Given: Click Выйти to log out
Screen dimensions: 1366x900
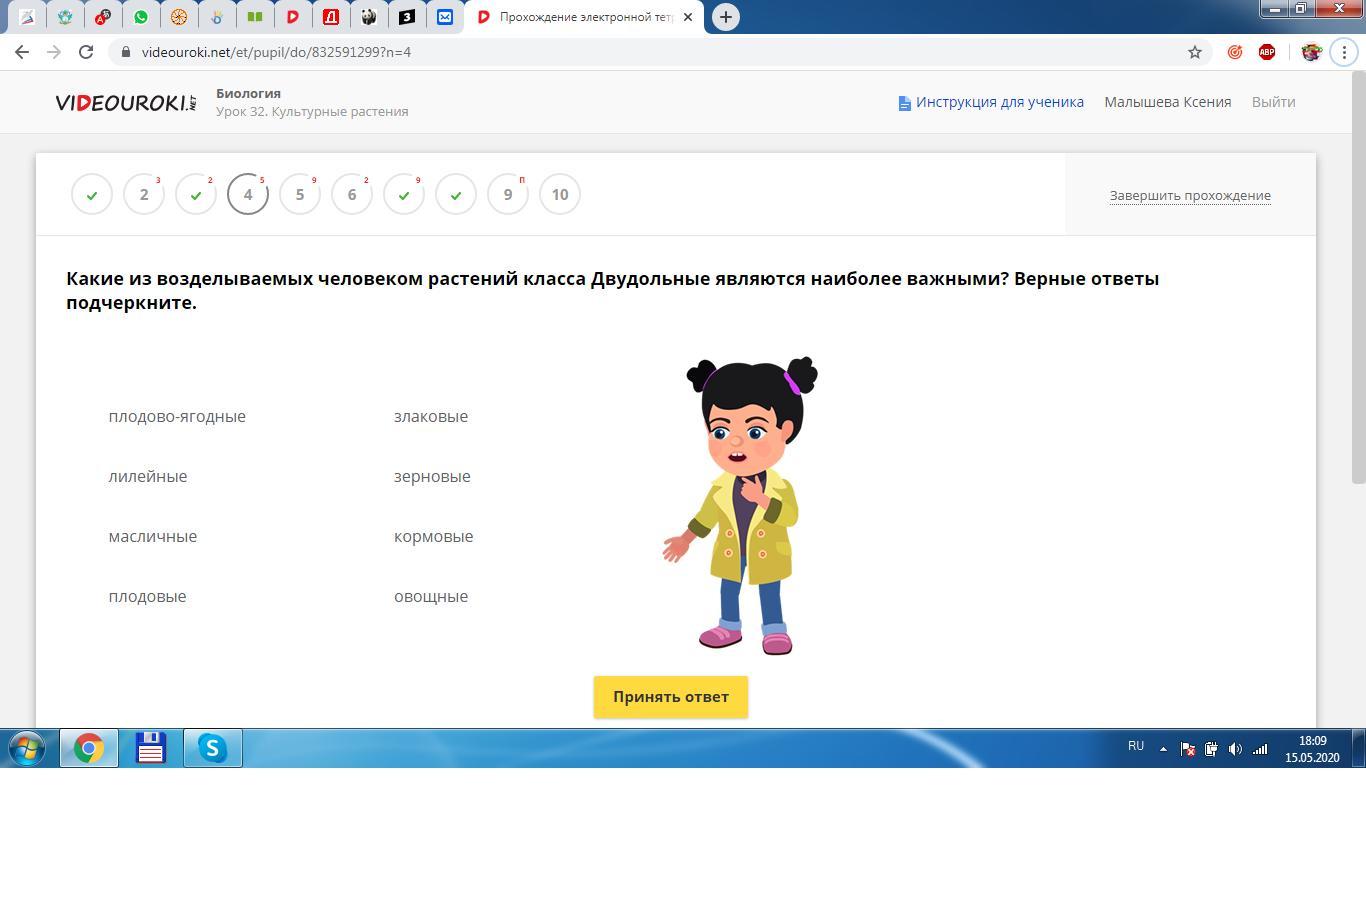Looking at the screenshot, I should pyautogui.click(x=1273, y=102).
